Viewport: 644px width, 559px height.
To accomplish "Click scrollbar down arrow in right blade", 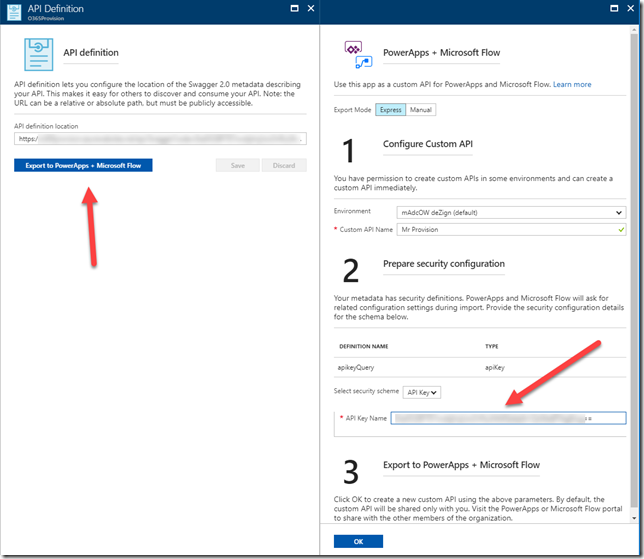I will (x=634, y=518).
